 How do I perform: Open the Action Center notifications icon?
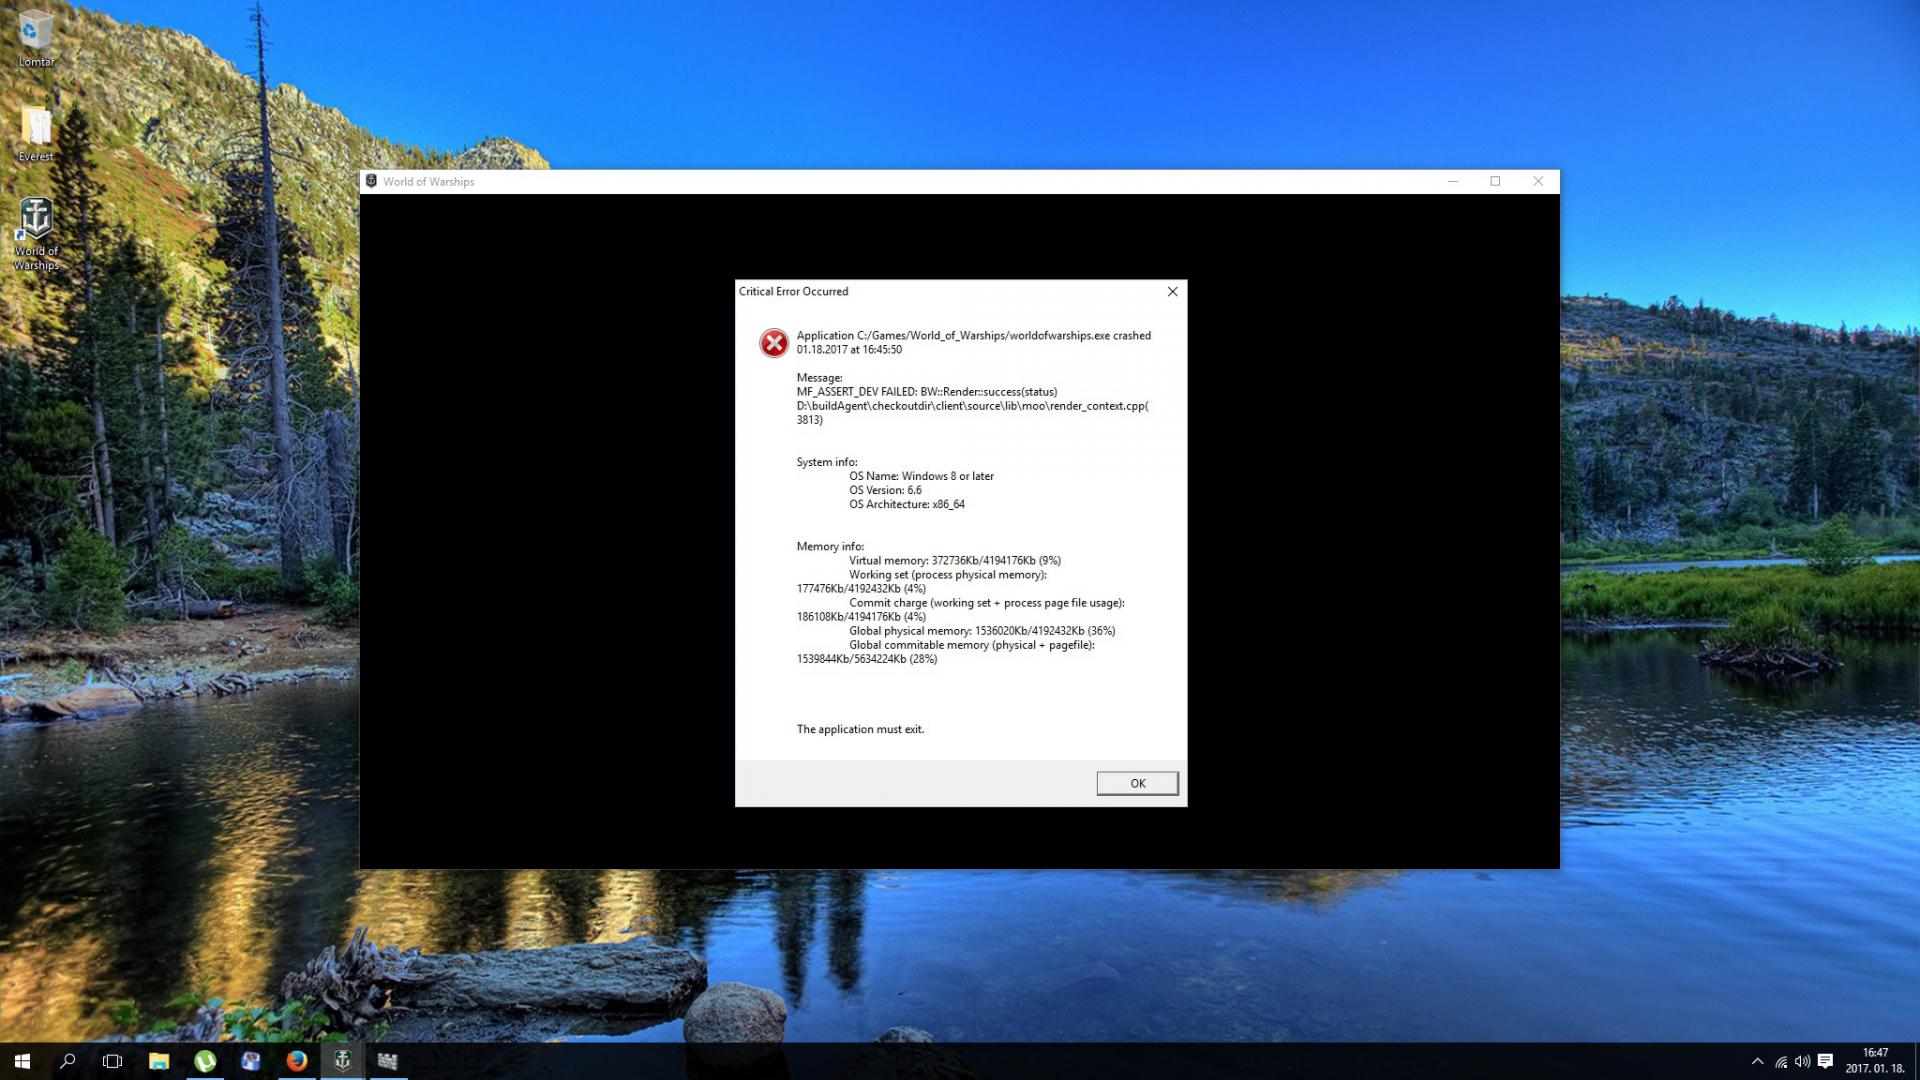coord(1825,1061)
